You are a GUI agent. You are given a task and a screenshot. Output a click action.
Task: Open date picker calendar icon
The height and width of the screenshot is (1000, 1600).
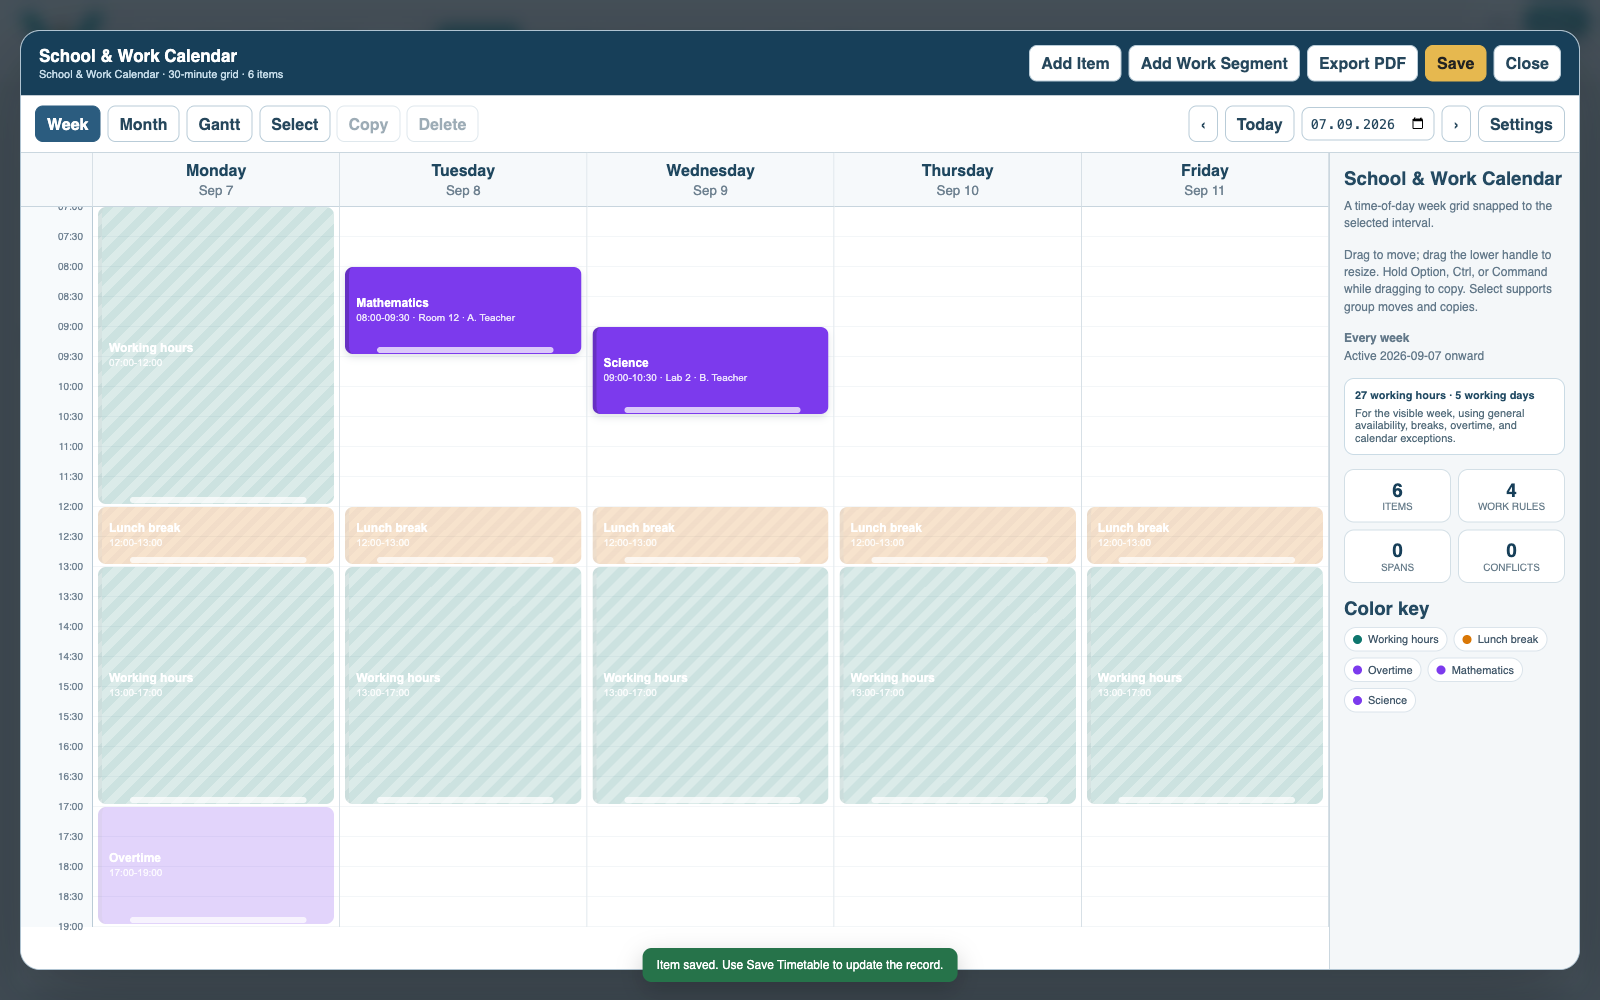(x=1418, y=124)
